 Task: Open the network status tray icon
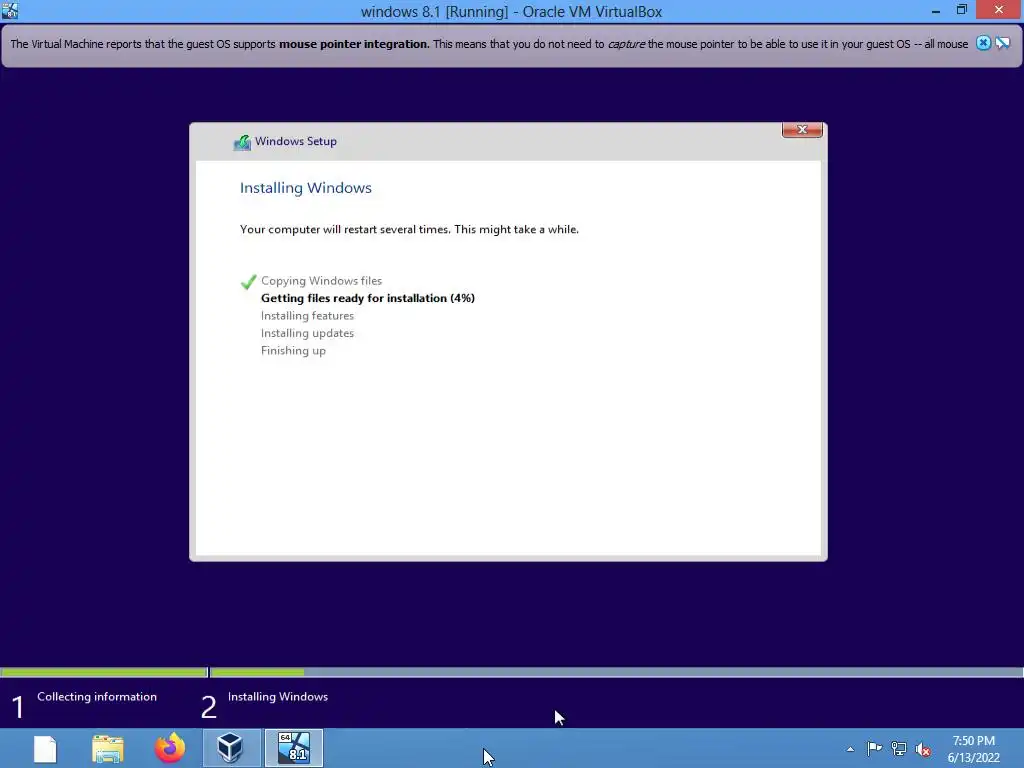tap(899, 749)
